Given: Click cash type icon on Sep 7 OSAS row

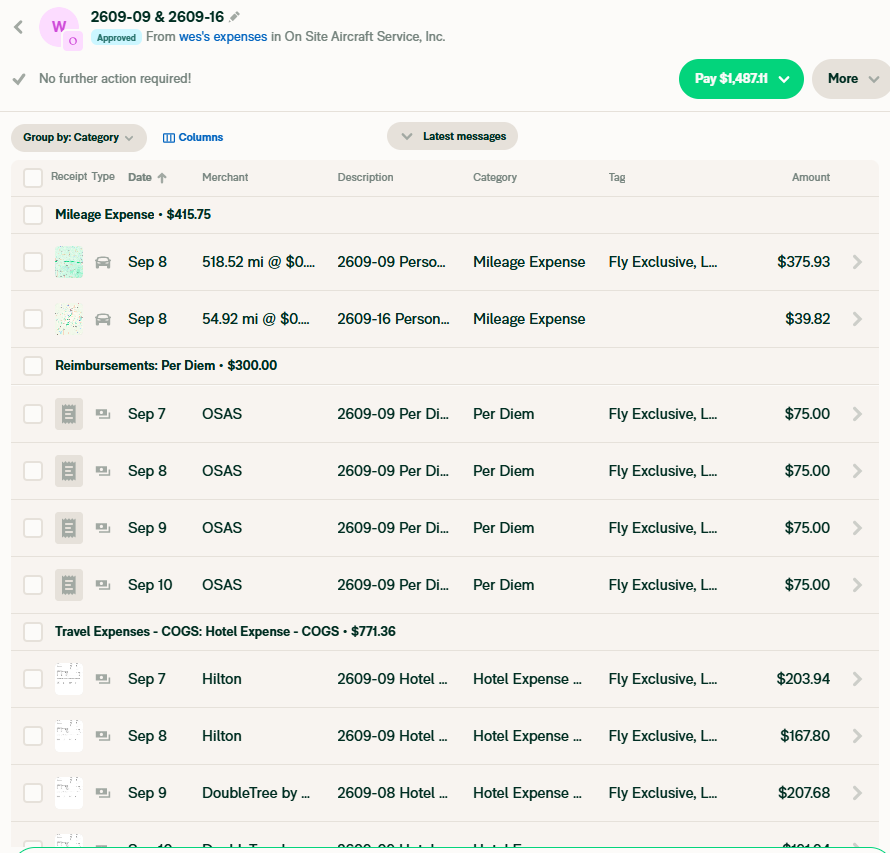Looking at the screenshot, I should coord(103,414).
